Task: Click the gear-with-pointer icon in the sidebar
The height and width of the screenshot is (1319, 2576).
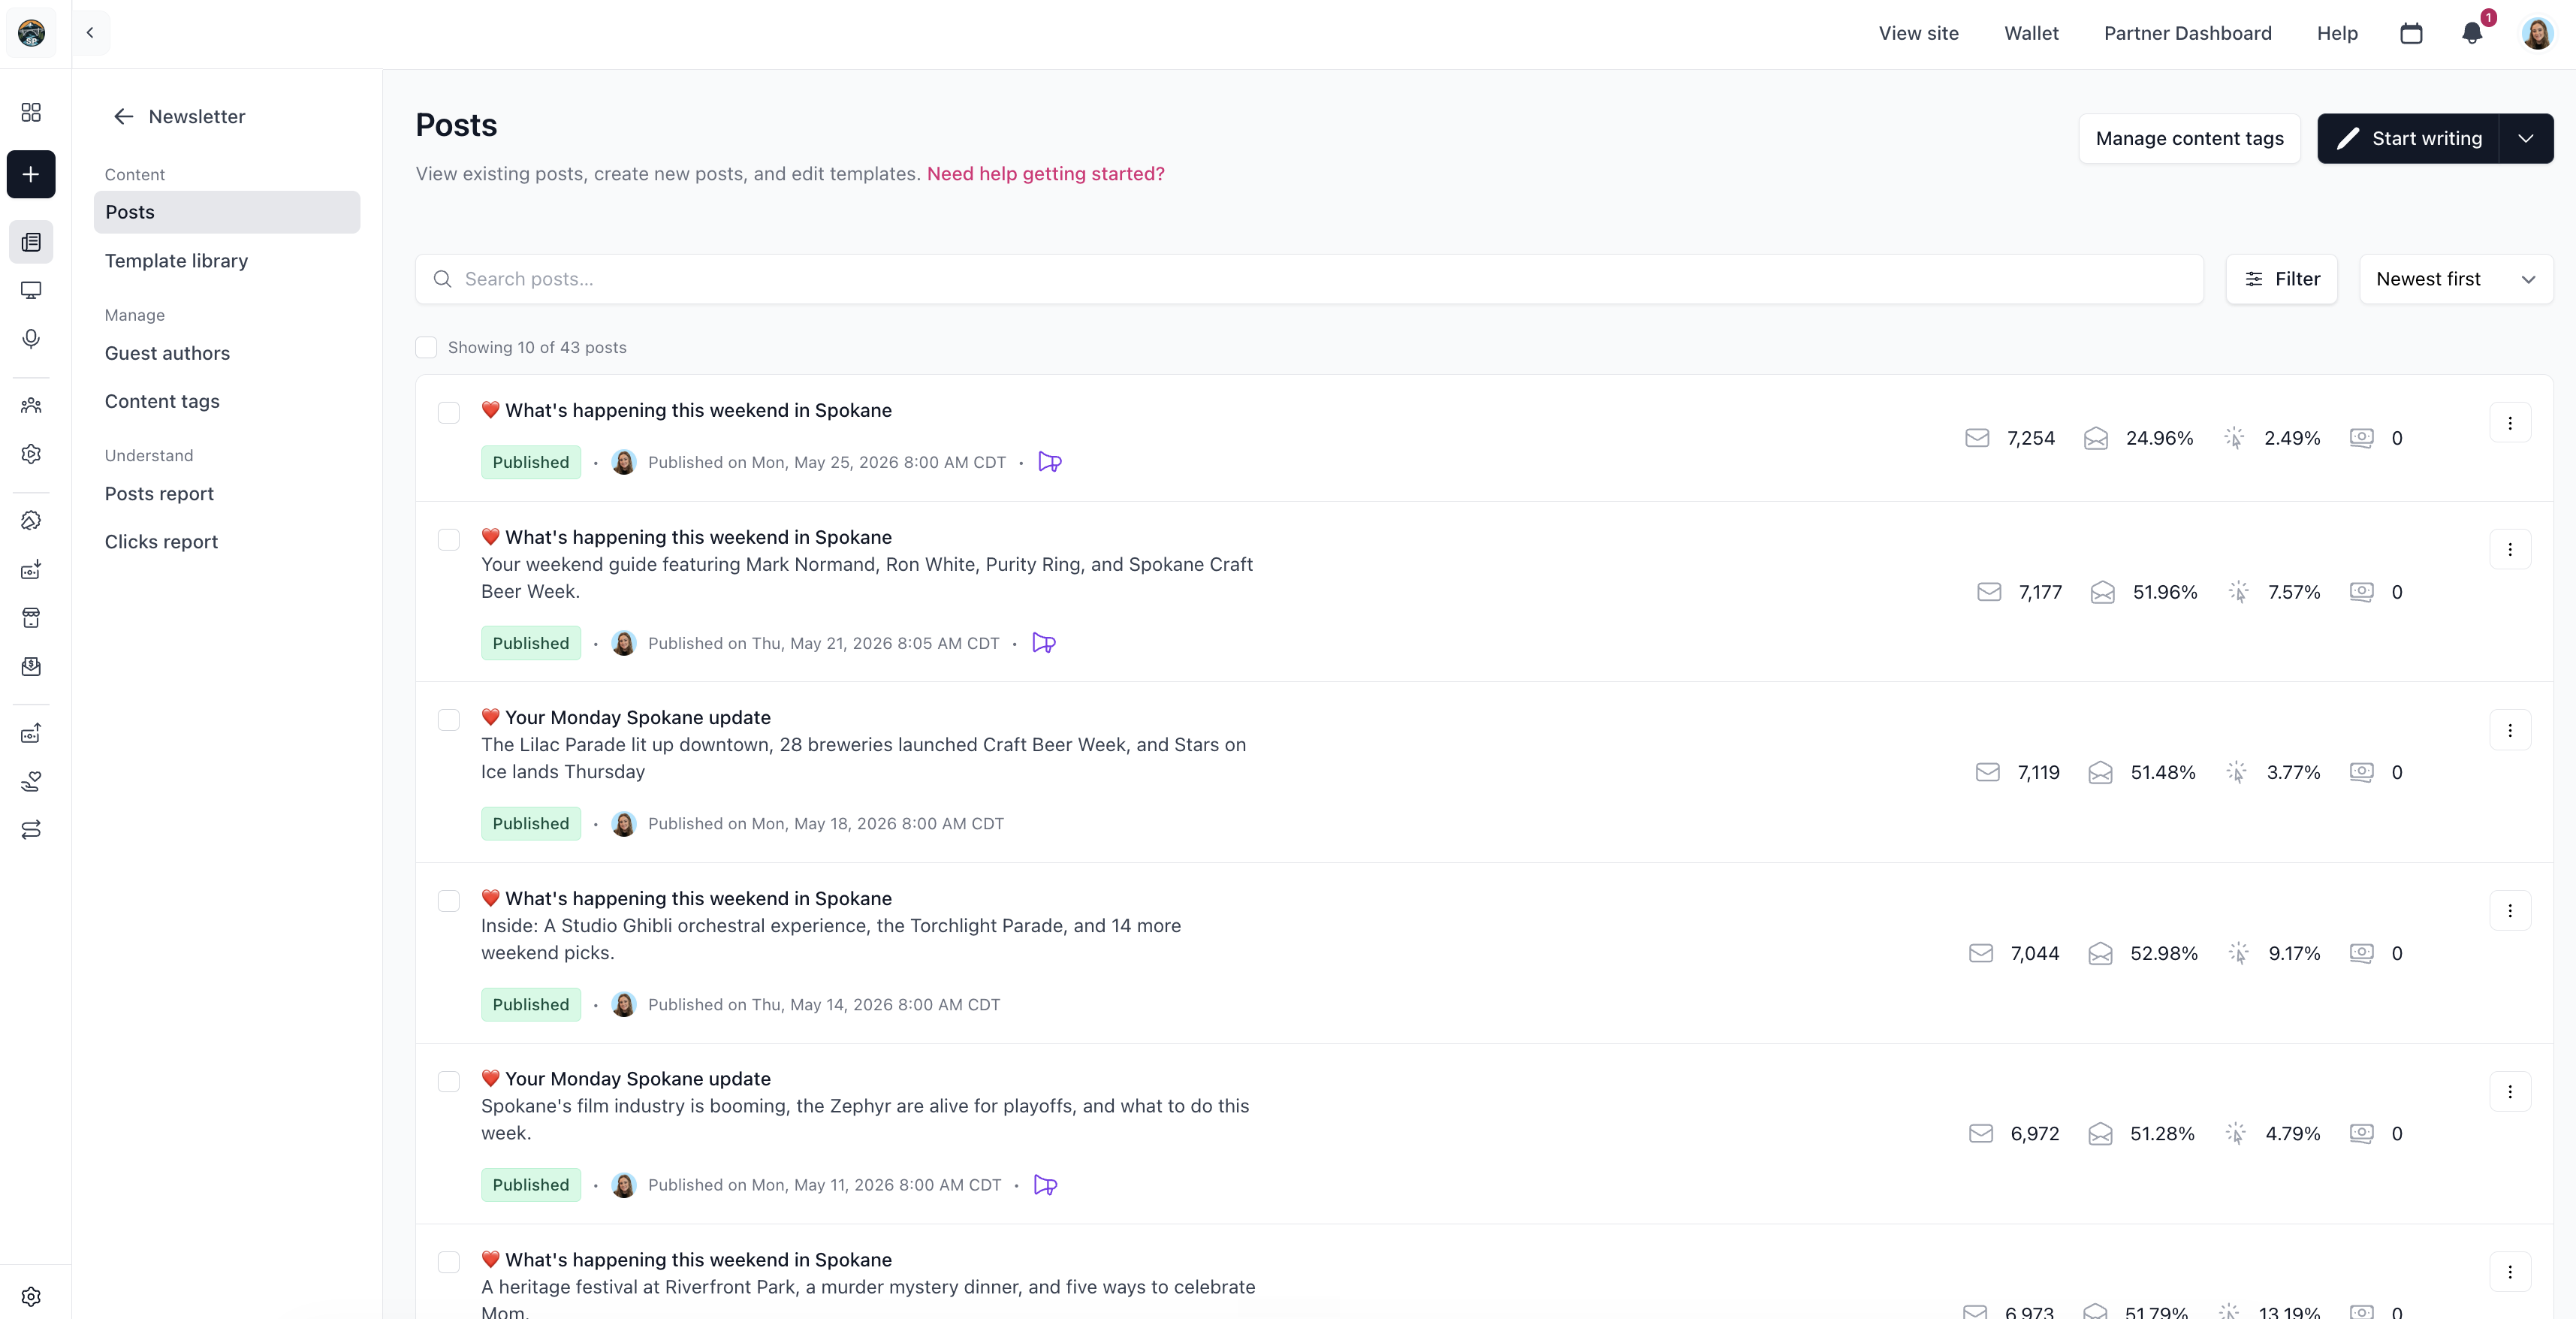Action: click(x=31, y=520)
